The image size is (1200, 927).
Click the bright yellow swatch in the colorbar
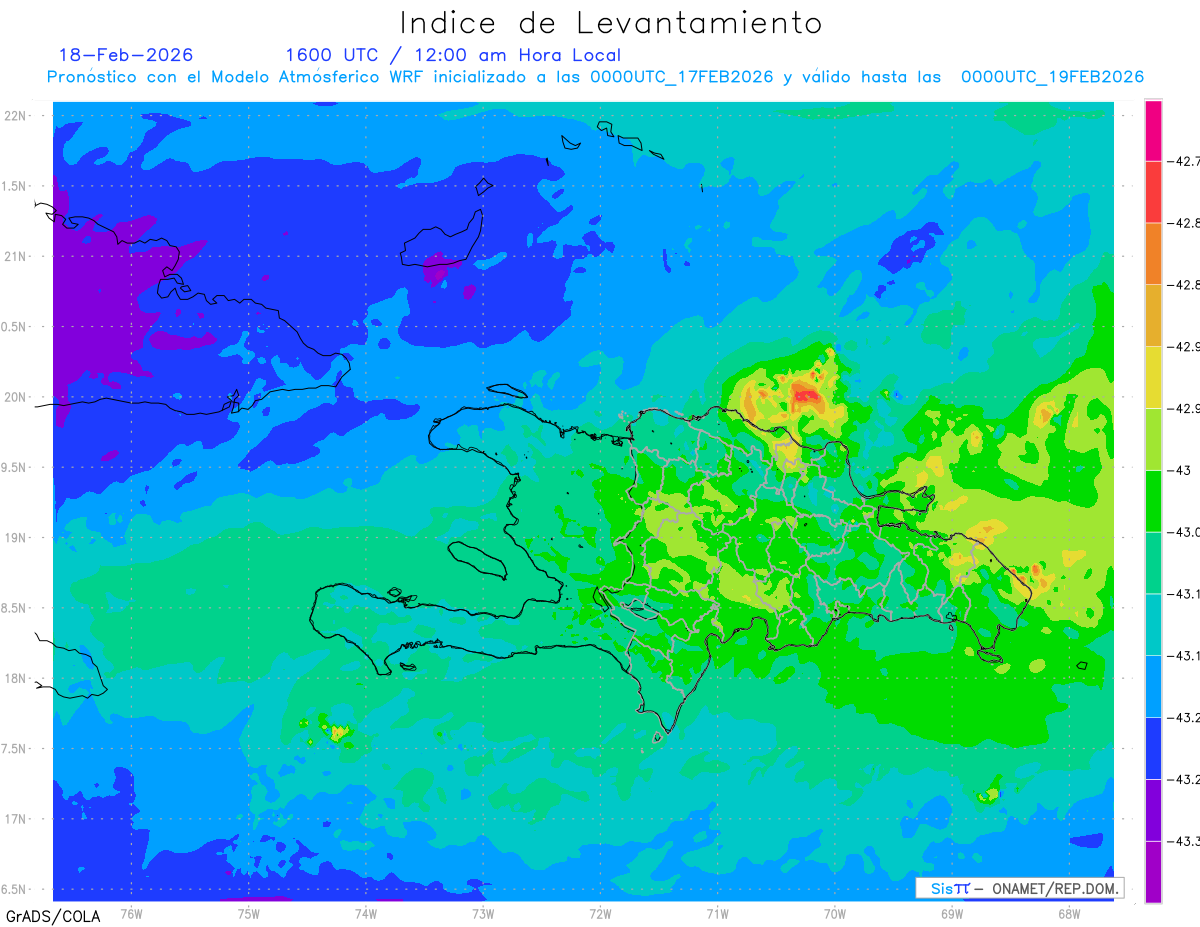point(1153,377)
